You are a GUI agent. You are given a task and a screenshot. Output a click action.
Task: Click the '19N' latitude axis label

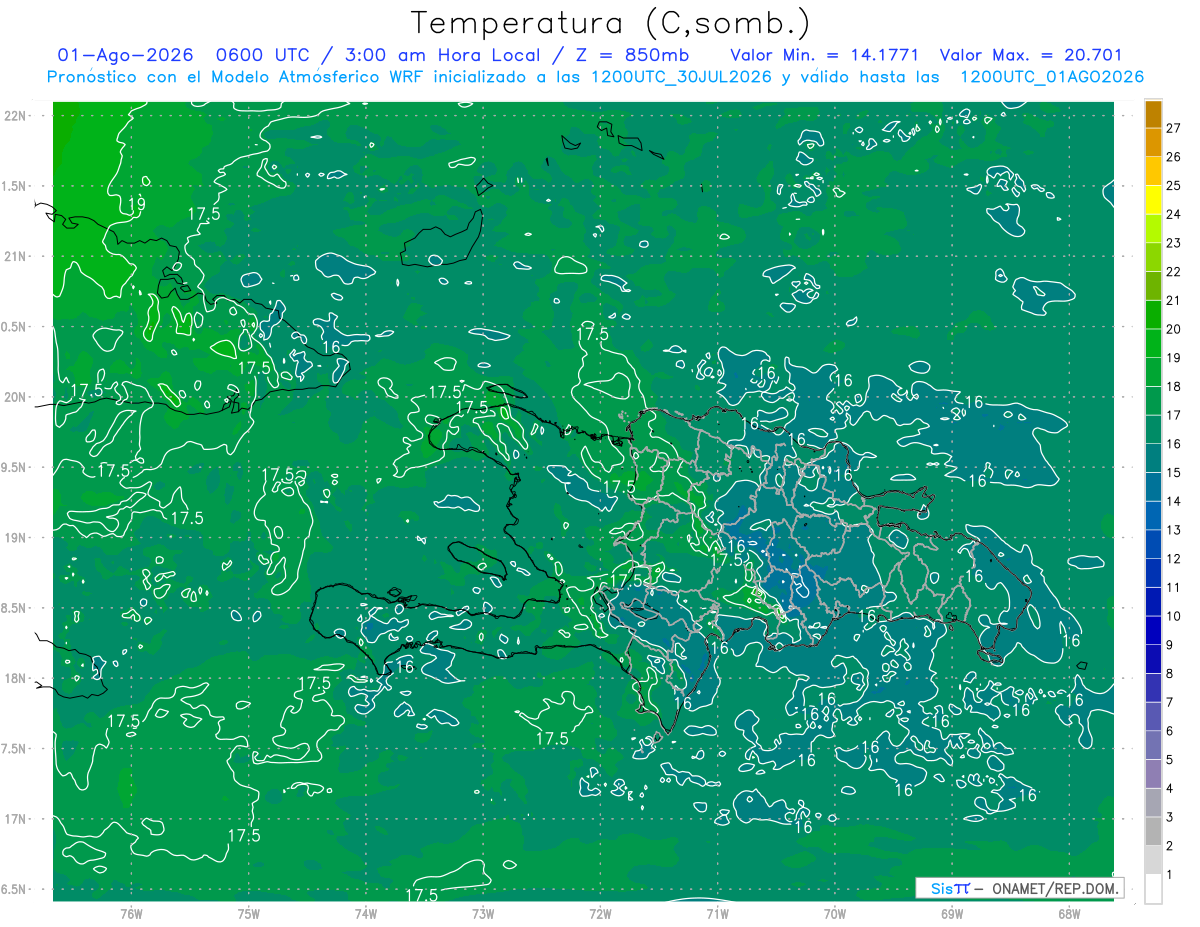[15, 538]
